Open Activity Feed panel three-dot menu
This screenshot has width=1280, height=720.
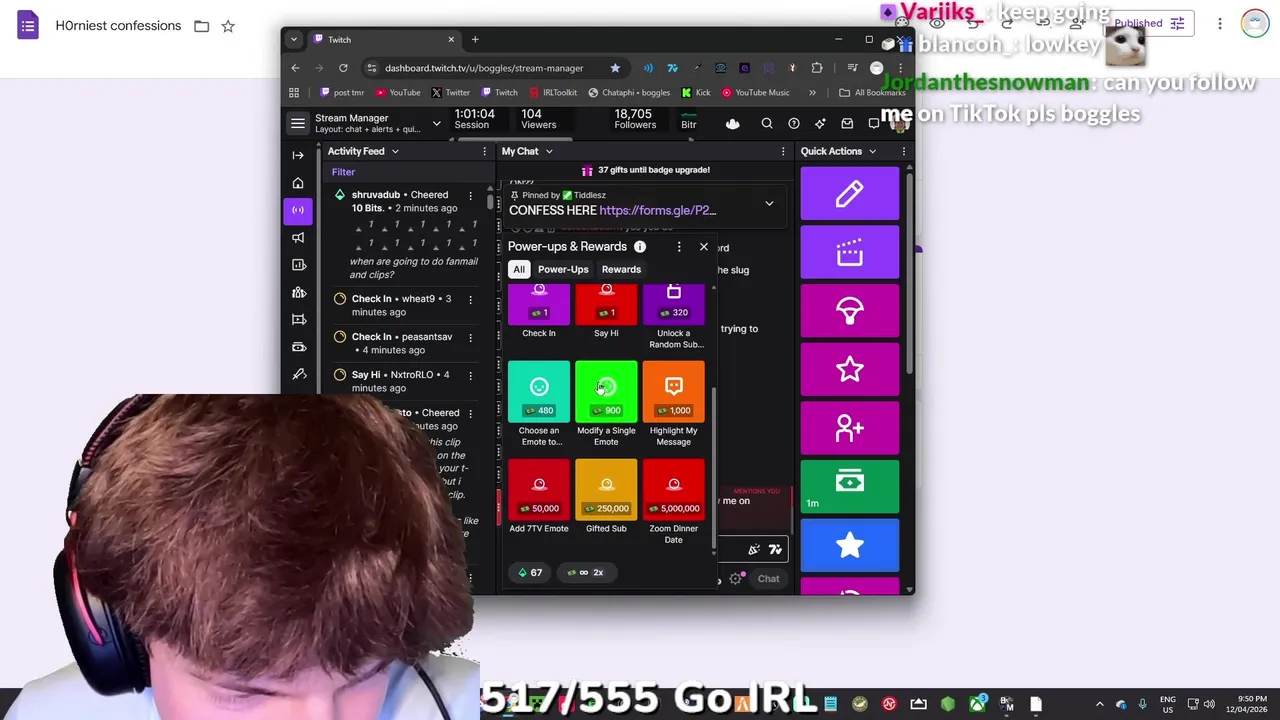[484, 152]
